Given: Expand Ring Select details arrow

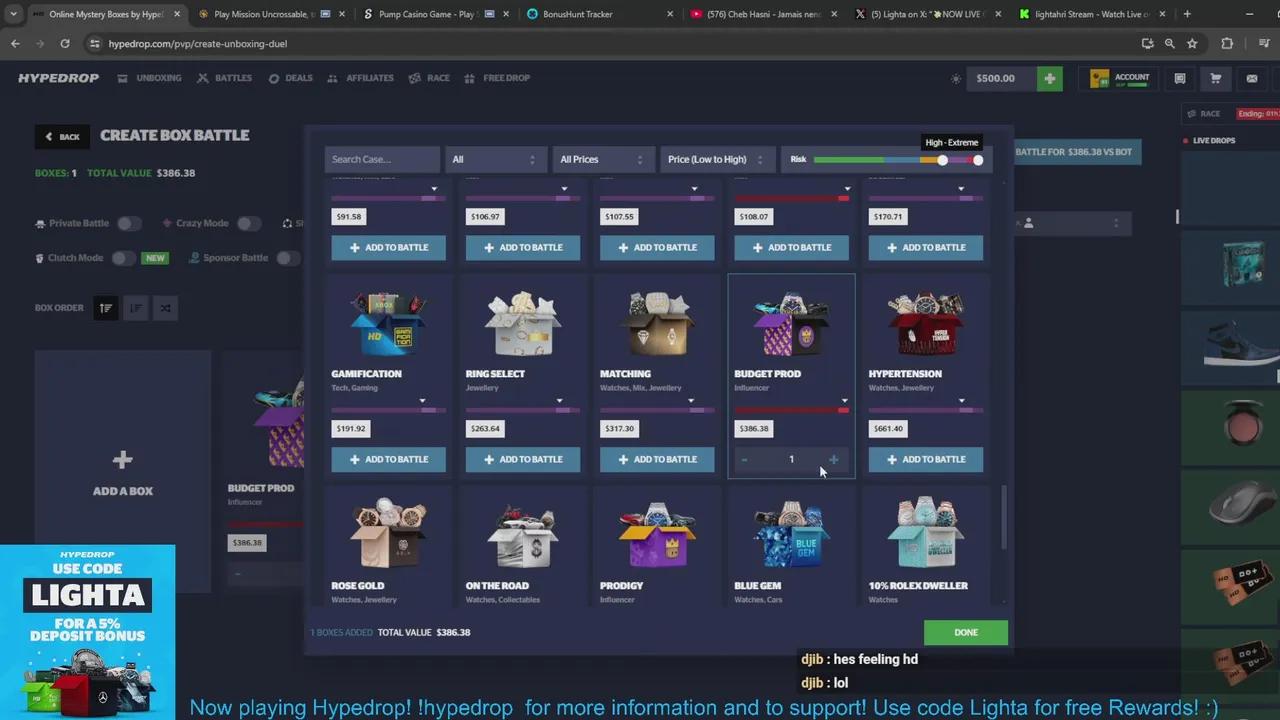Looking at the screenshot, I should point(559,401).
